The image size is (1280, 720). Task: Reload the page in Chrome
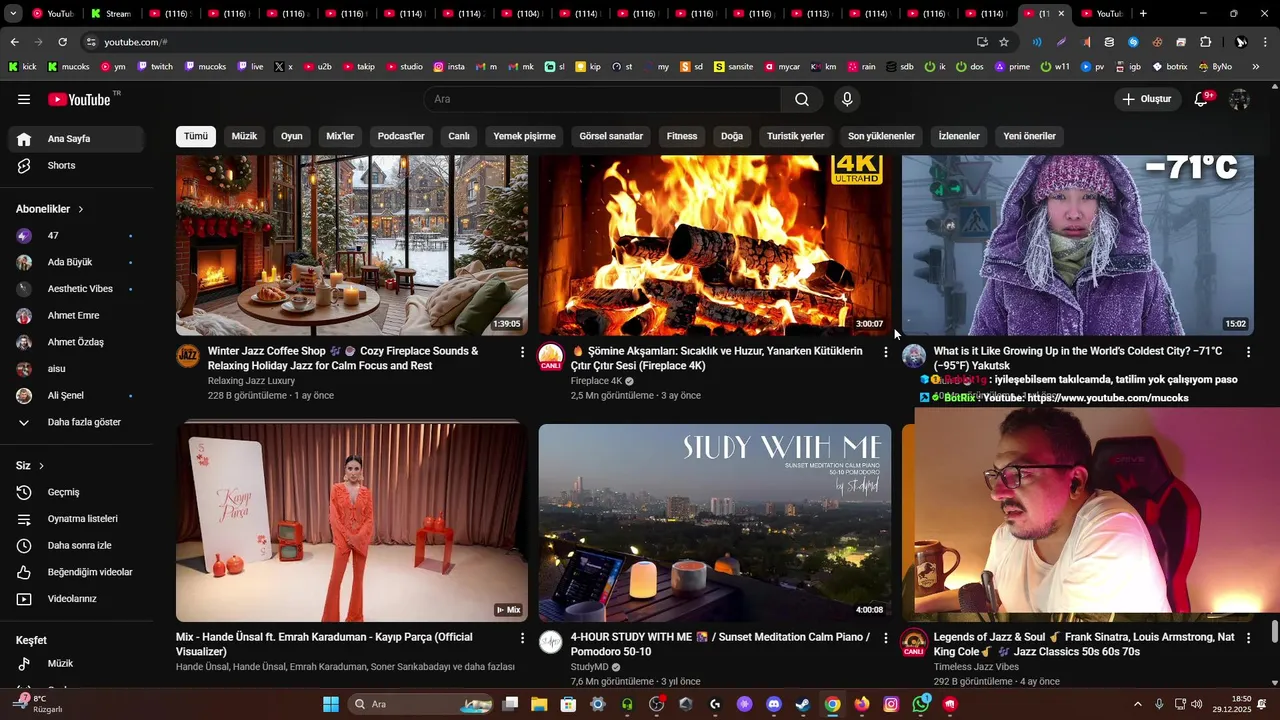(63, 42)
